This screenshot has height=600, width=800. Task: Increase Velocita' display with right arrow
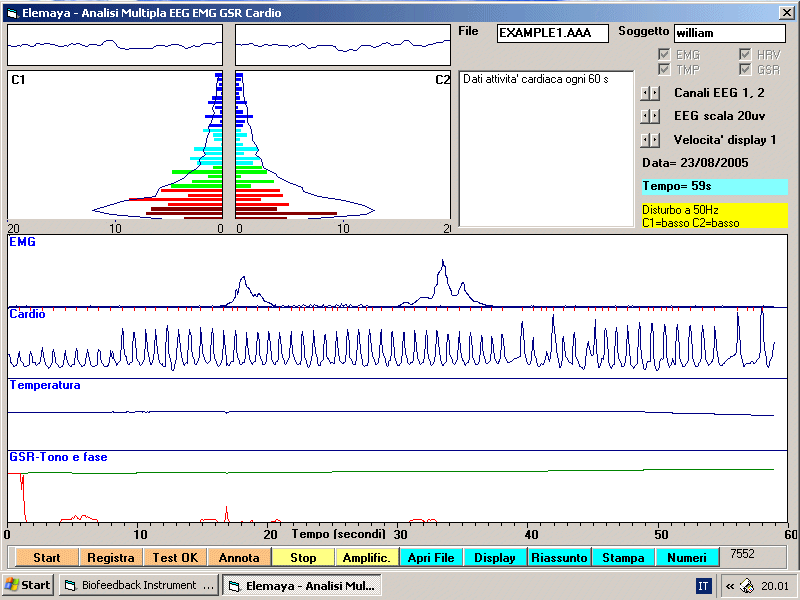[x=656, y=140]
